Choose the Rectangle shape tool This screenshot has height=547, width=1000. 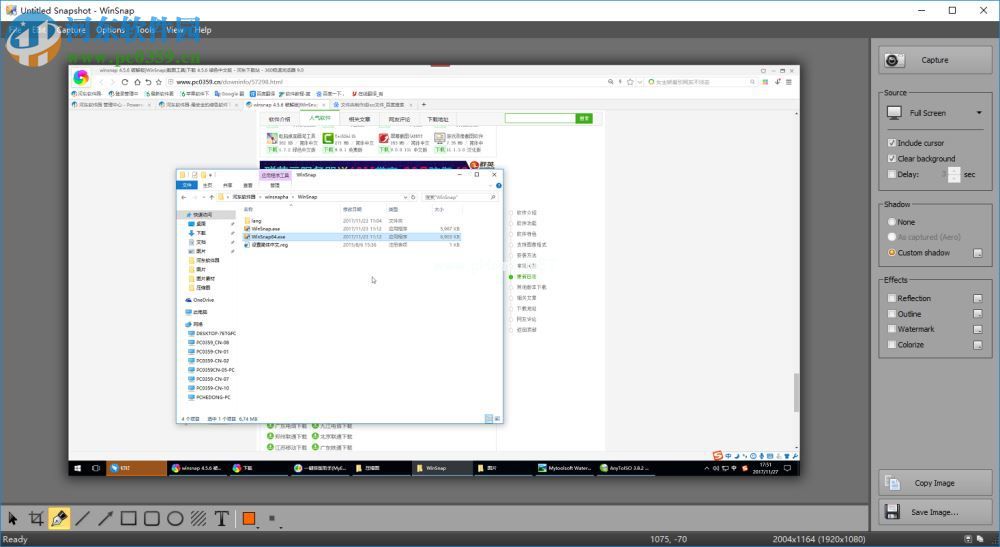click(128, 518)
